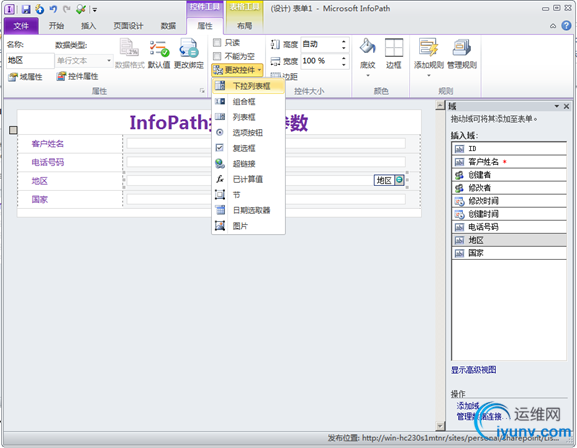Click the 默认值 default value icon
Image resolution: width=577 pixels, height=448 pixels.
[x=159, y=53]
